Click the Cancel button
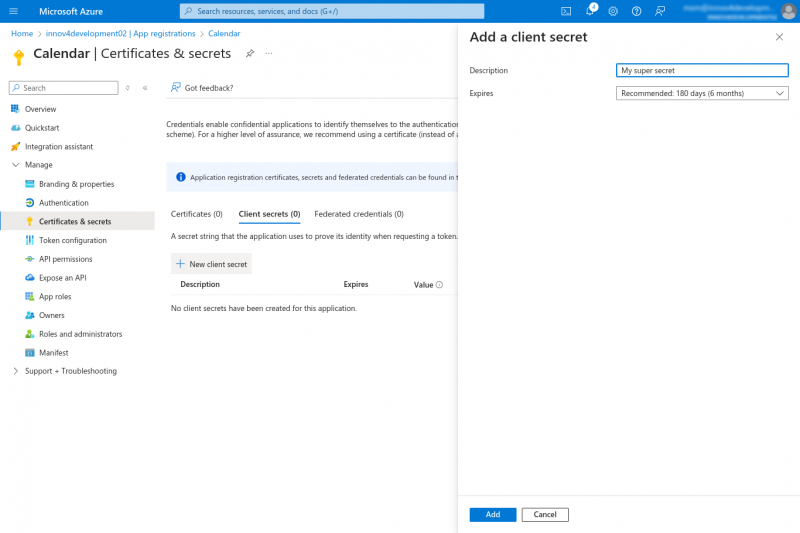 click(545, 514)
